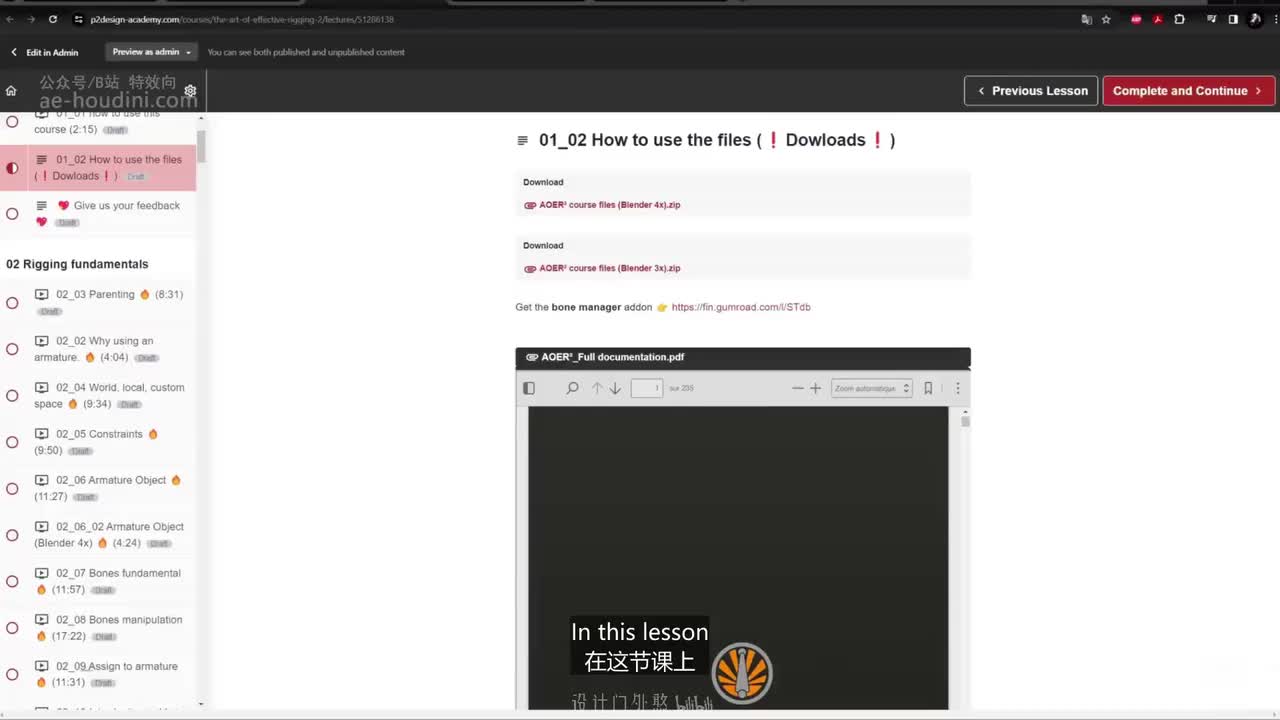Open the browser profile avatar
This screenshot has width=1280, height=720.
(1255, 19)
